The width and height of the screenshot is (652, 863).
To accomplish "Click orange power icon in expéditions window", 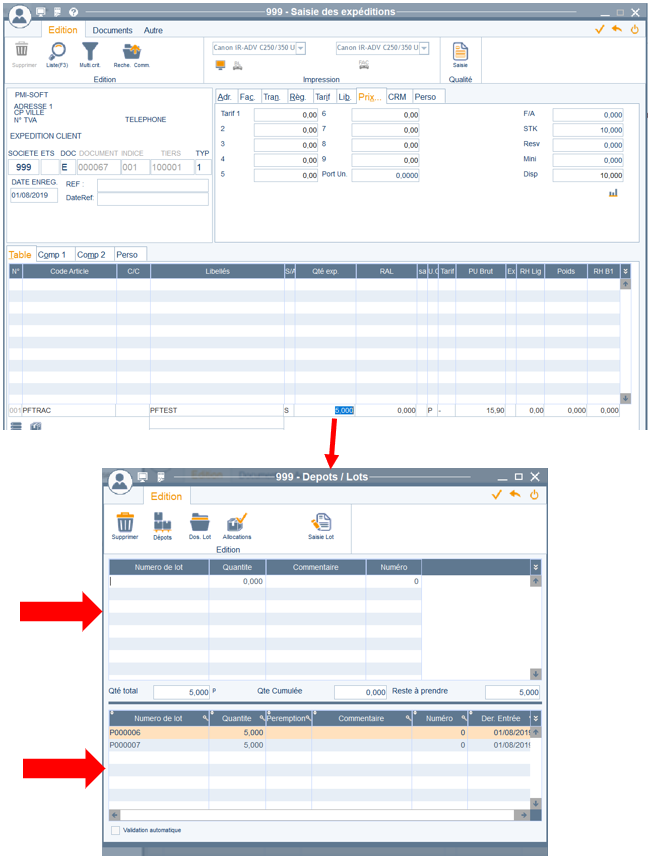I will [634, 29].
